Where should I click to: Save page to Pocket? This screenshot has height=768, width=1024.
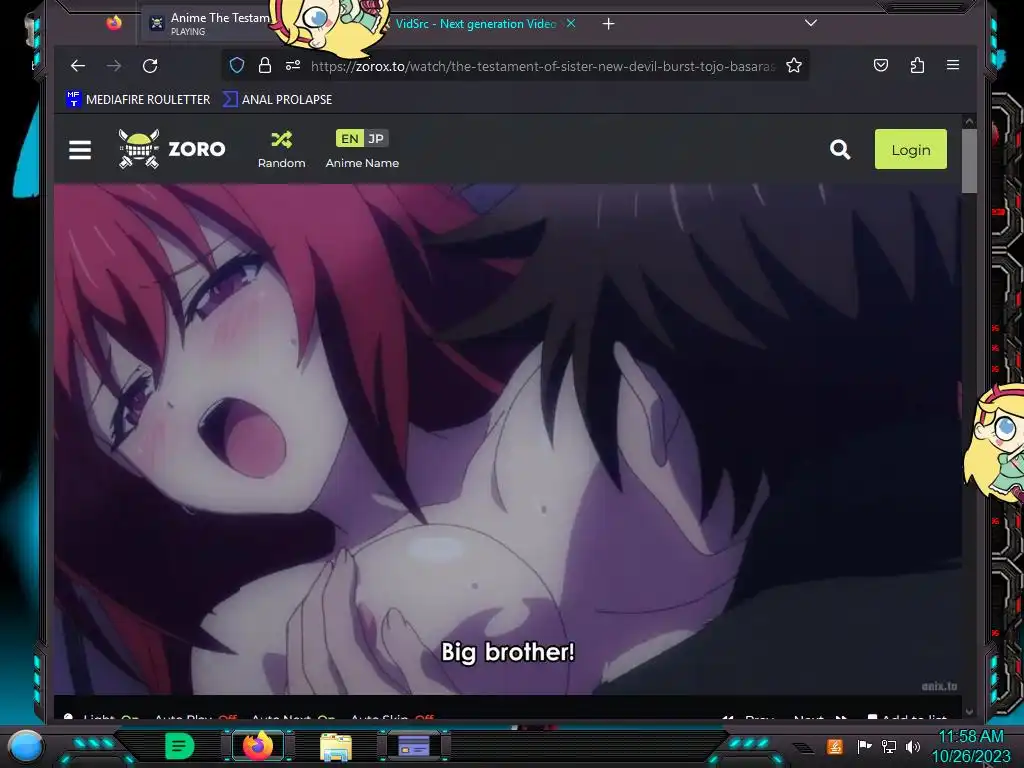point(881,65)
